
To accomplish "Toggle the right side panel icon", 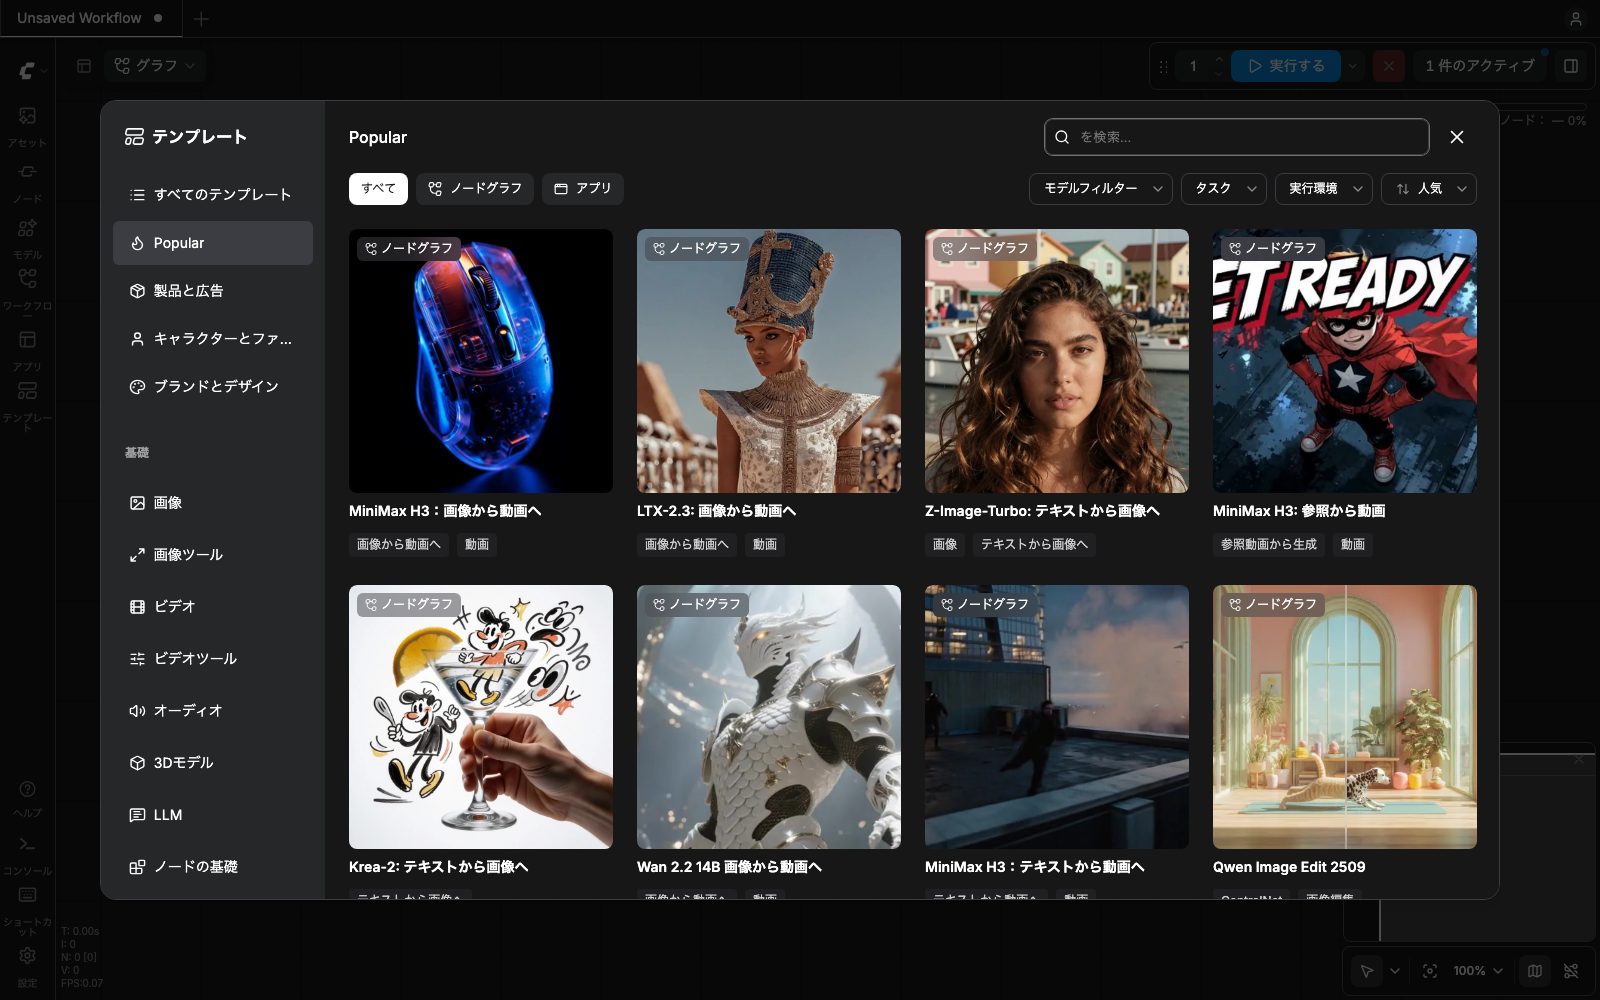I will click(1571, 66).
